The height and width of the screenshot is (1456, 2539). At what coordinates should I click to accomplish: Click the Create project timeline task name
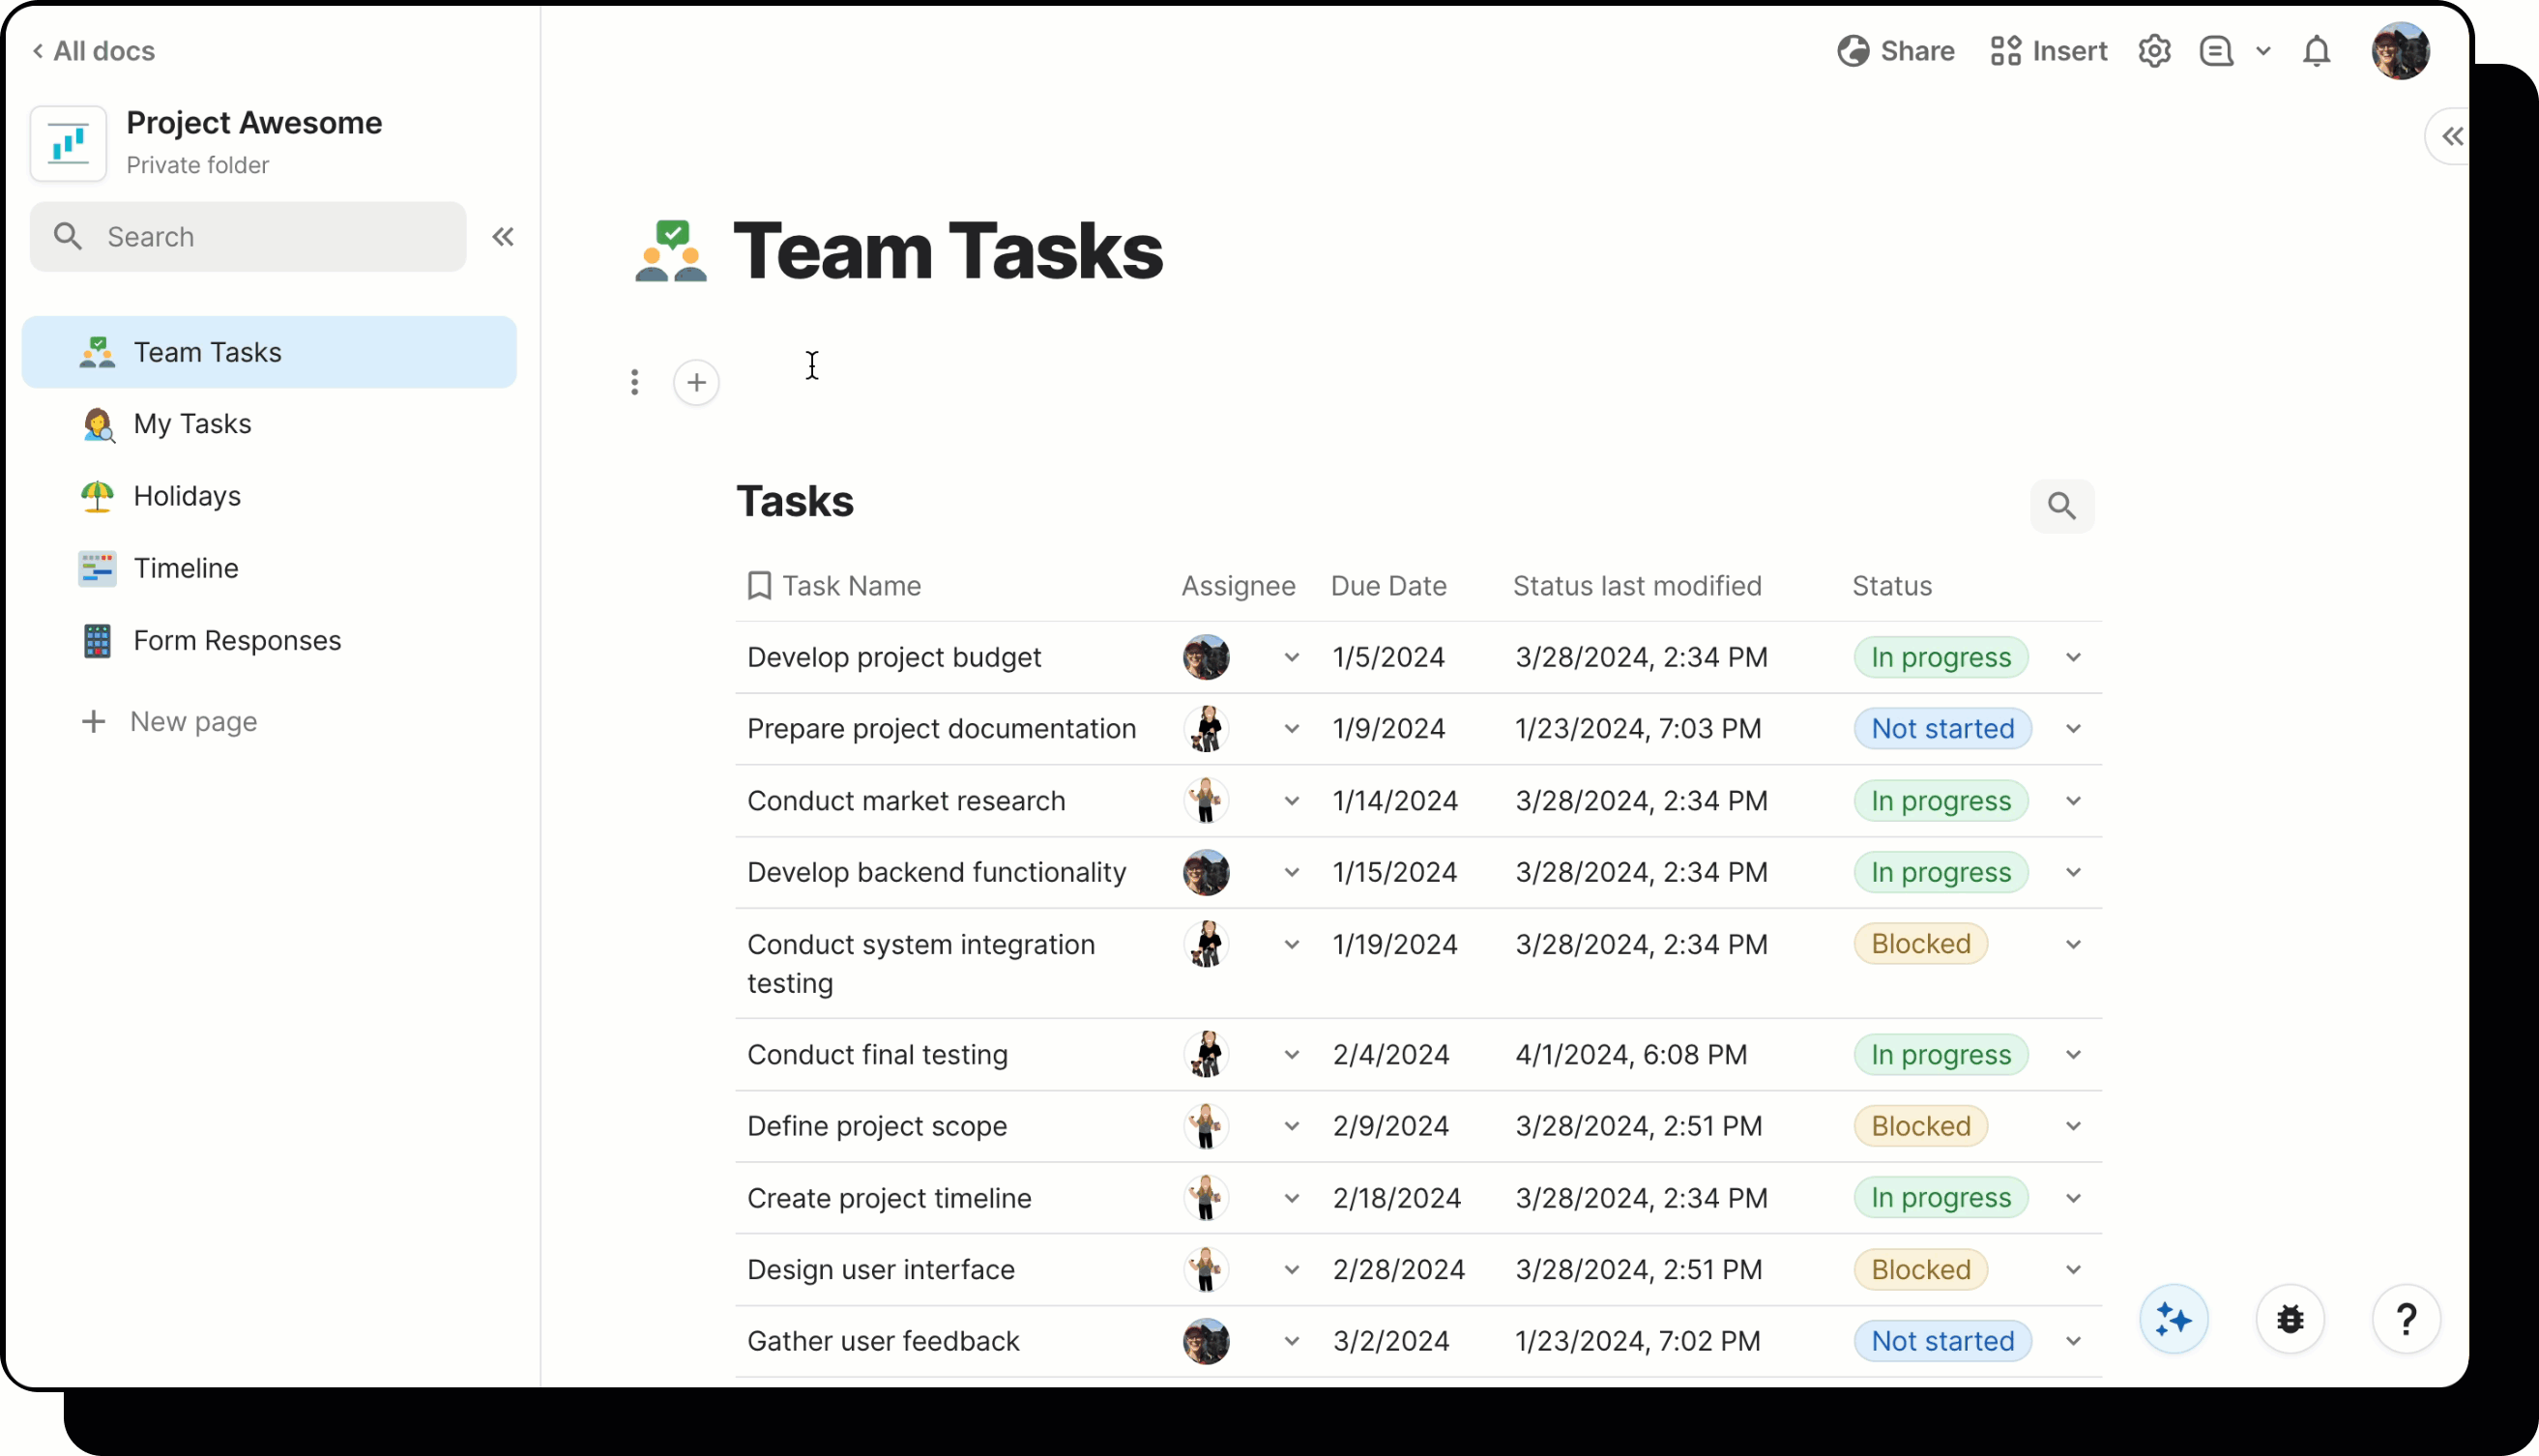pos(889,1198)
